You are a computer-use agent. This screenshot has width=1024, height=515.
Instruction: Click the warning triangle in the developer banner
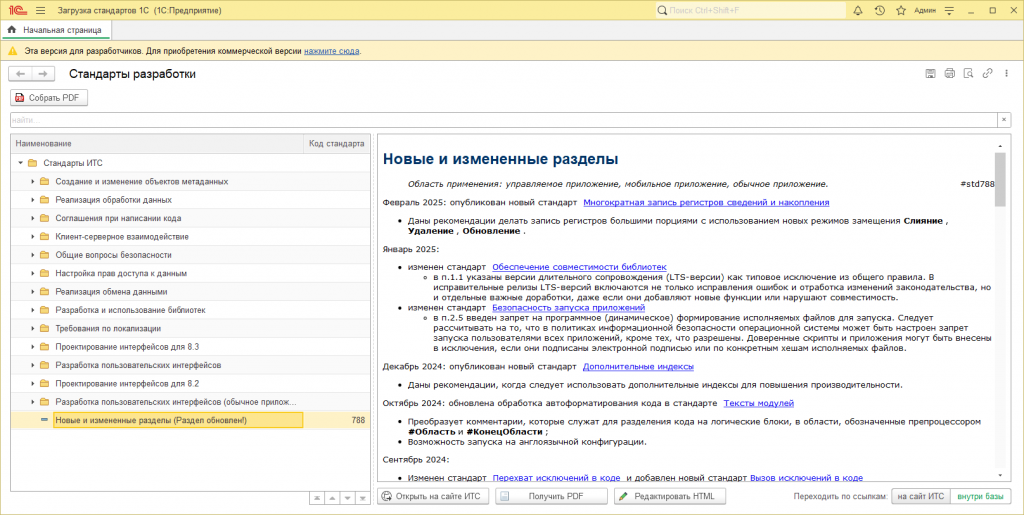click(13, 51)
